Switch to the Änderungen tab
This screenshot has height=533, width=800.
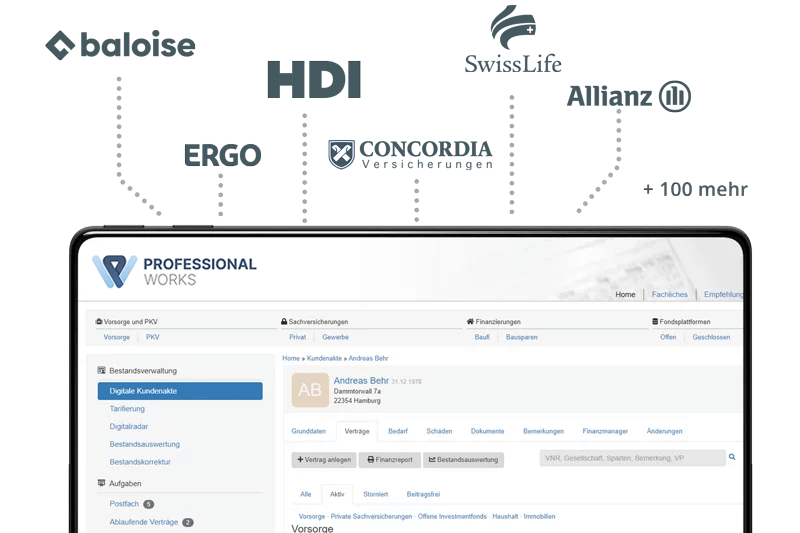[x=664, y=432]
